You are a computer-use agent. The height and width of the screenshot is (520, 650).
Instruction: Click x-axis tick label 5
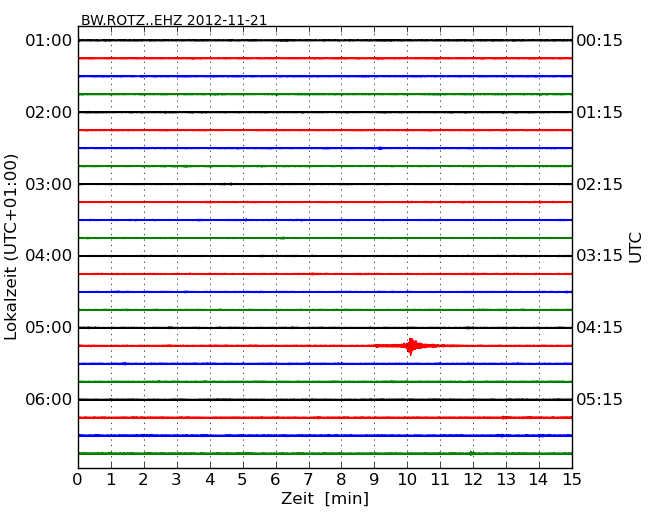[x=243, y=480]
